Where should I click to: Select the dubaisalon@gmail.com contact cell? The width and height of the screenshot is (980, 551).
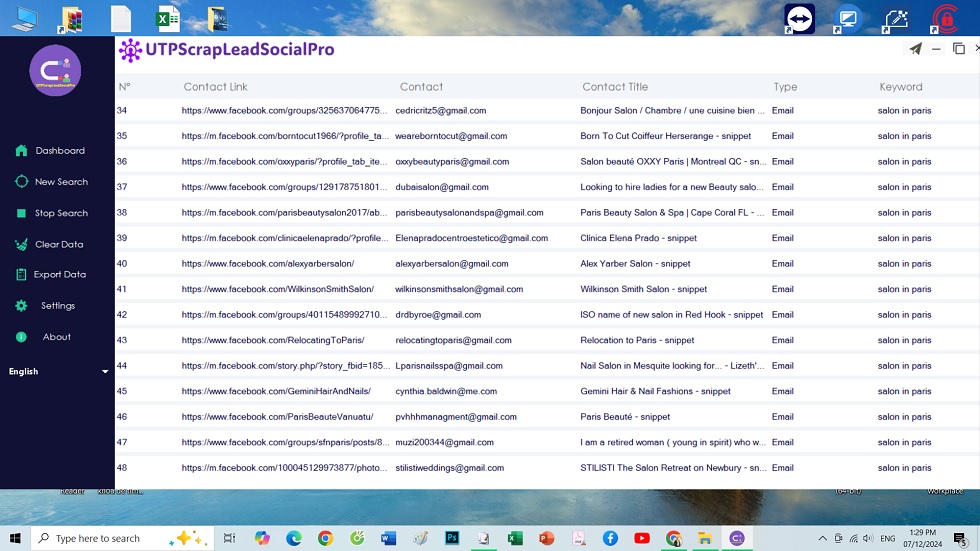click(x=442, y=187)
